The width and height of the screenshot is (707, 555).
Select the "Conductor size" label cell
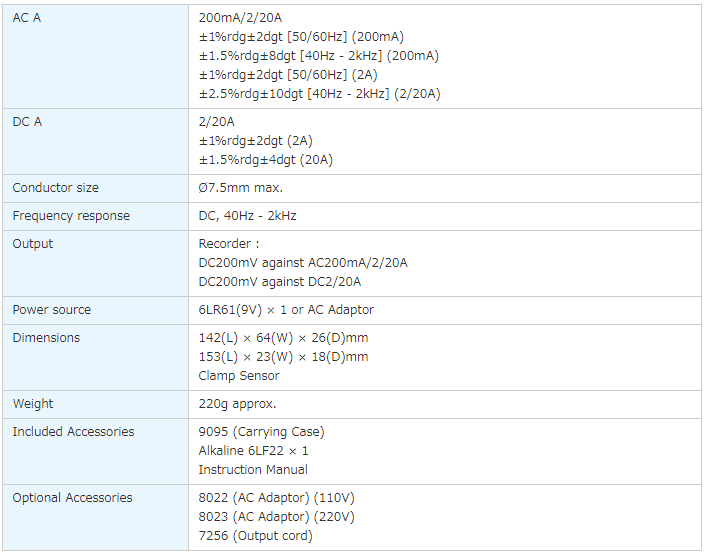coord(56,188)
